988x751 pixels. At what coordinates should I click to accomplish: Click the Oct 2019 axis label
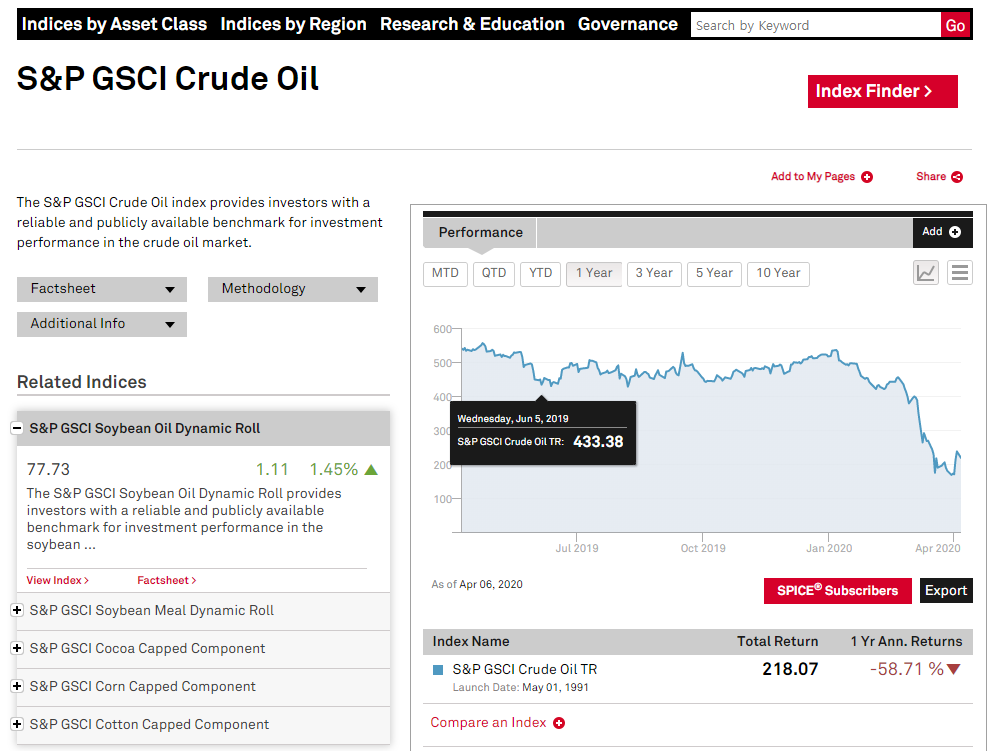point(703,548)
